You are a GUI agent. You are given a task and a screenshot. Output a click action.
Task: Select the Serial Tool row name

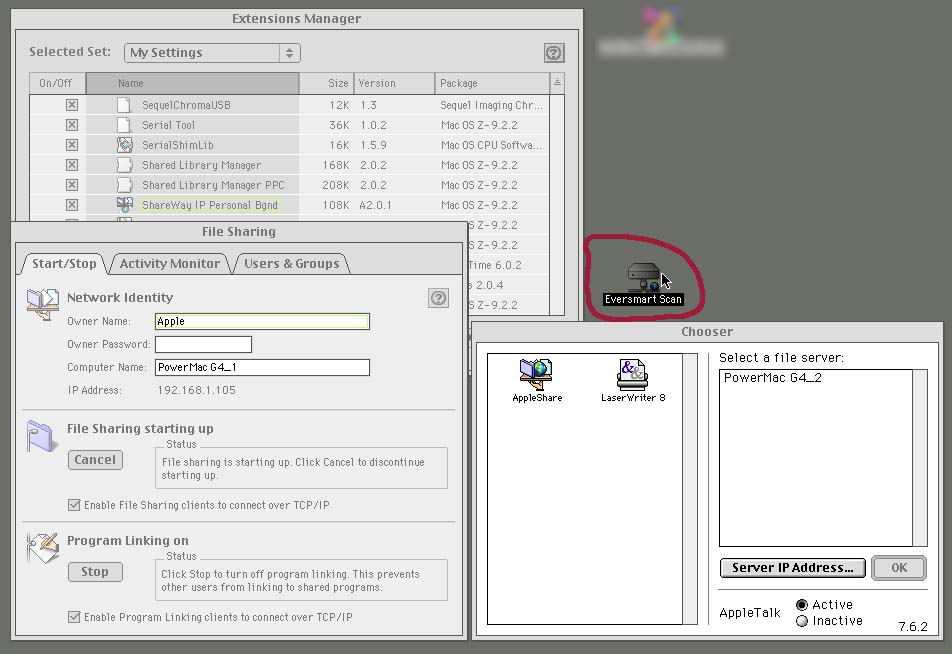tap(168, 125)
